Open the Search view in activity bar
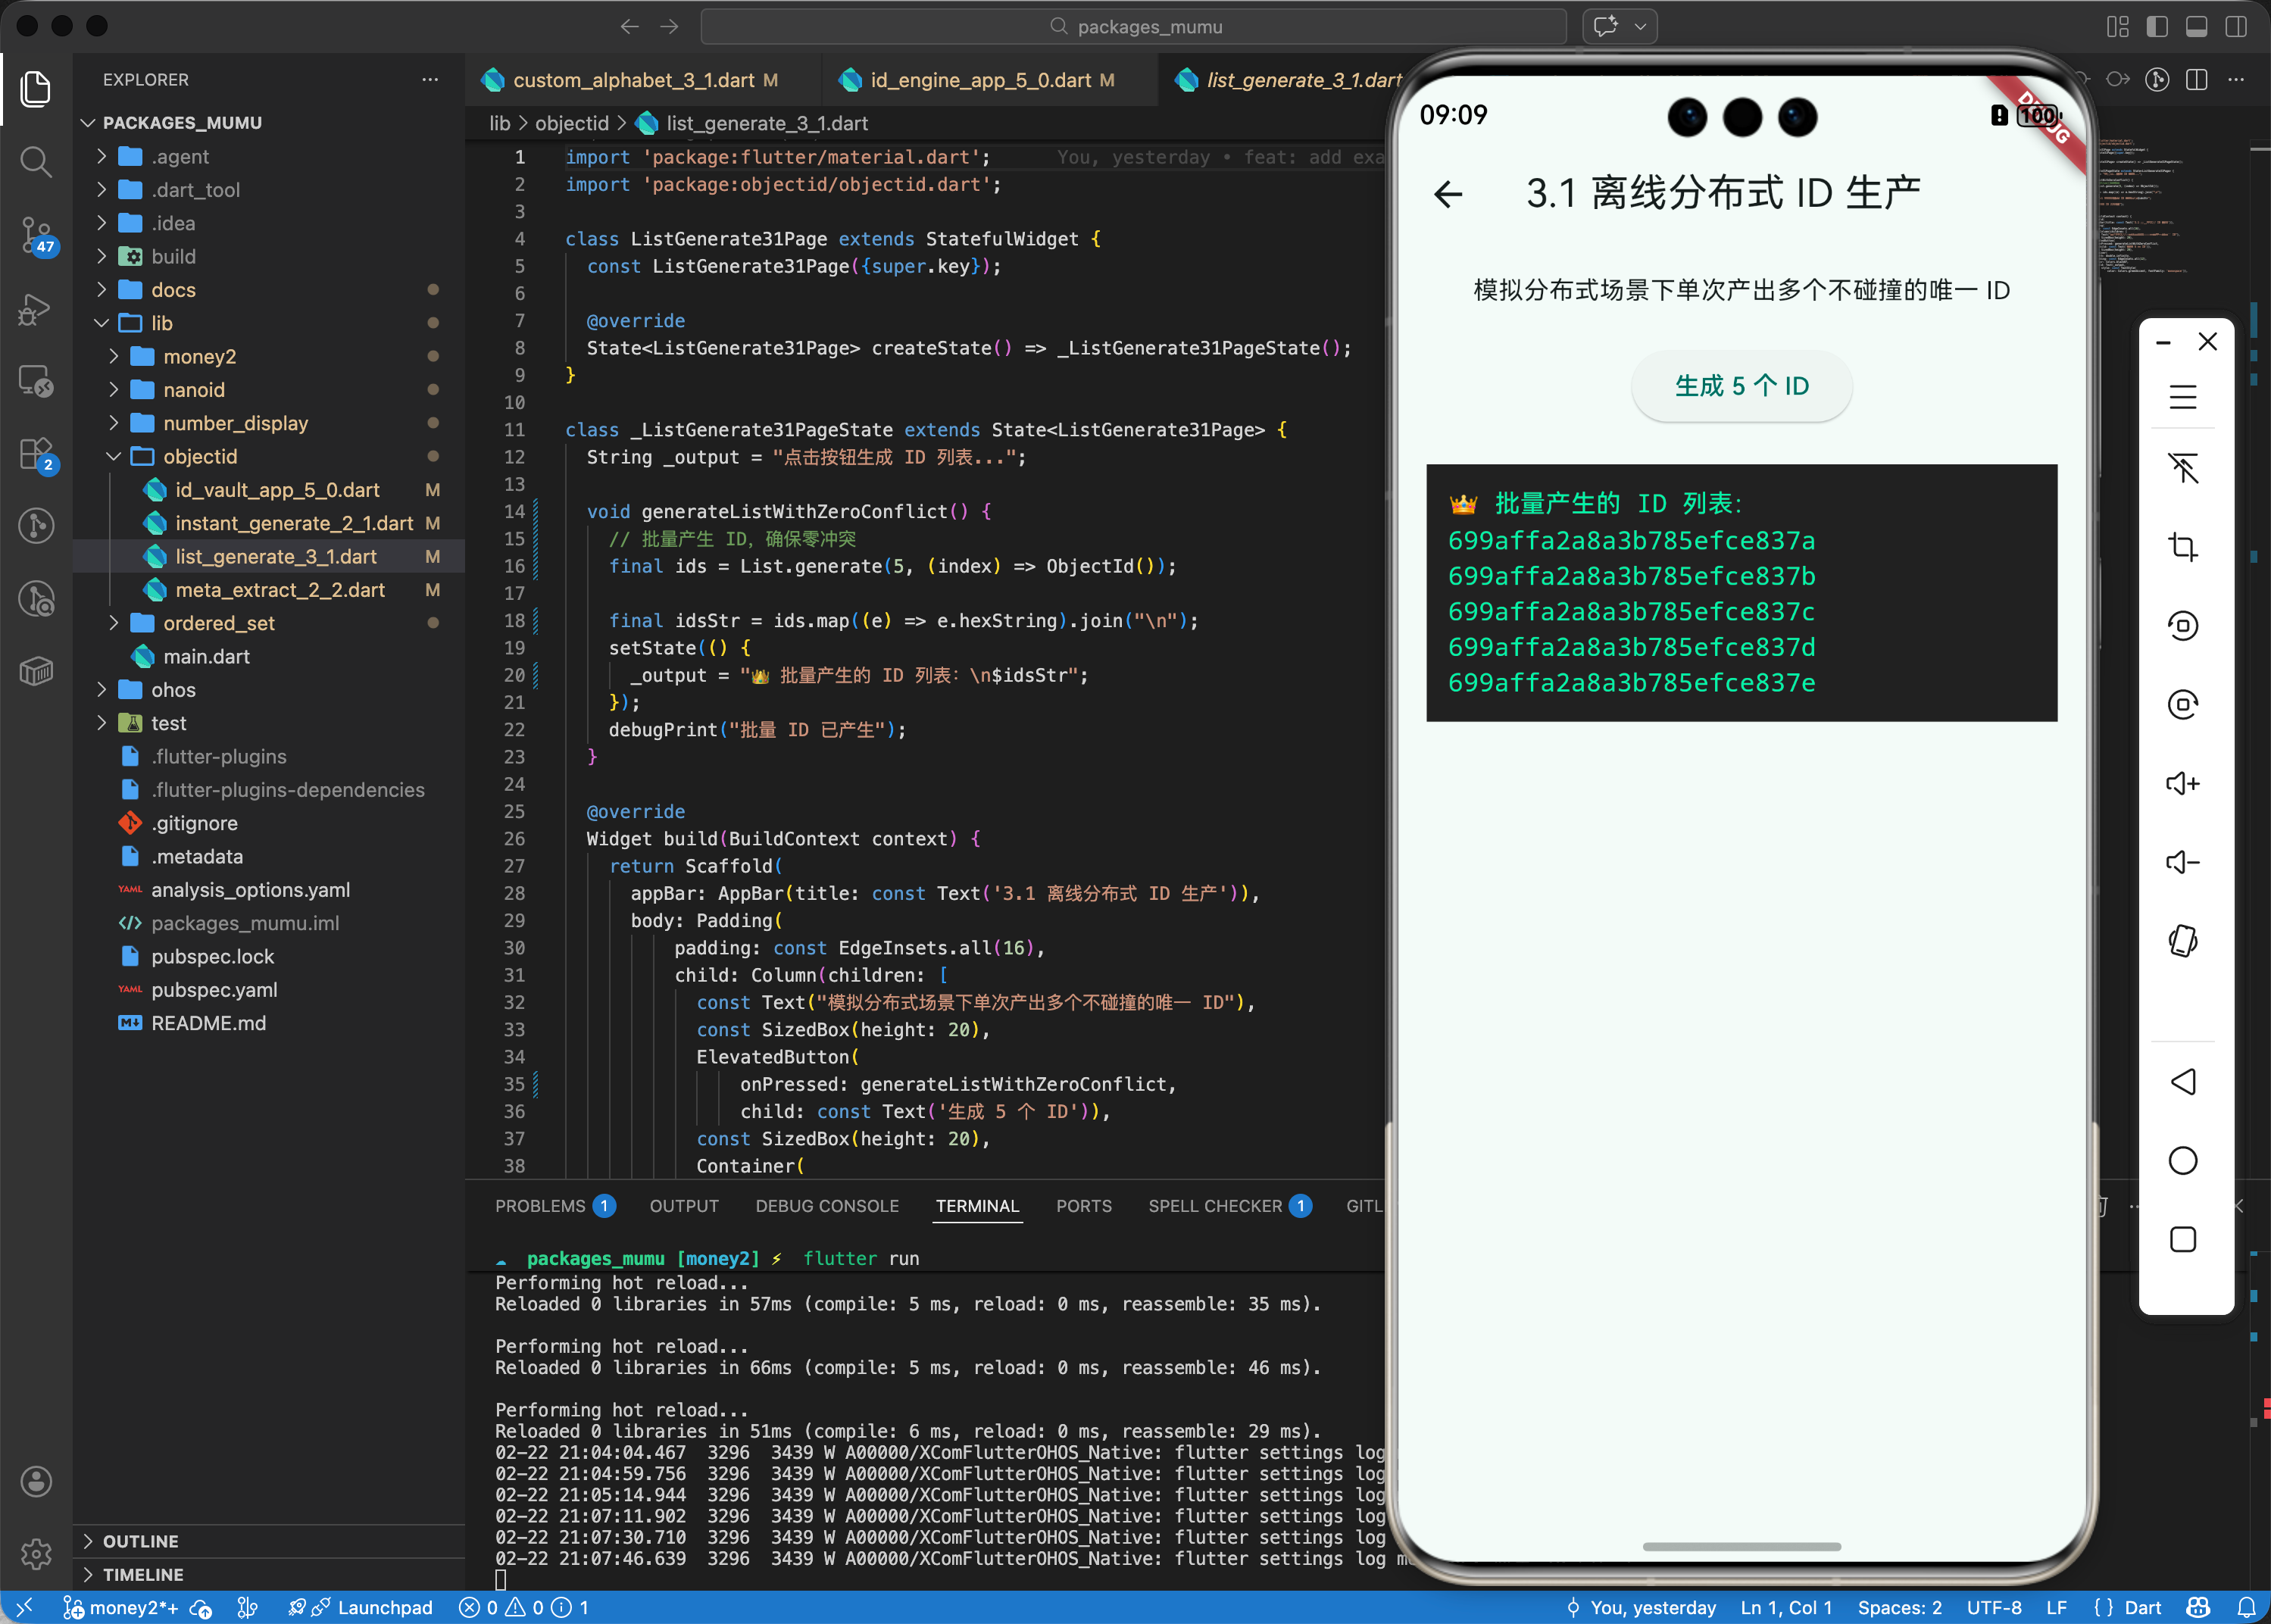 (x=36, y=161)
